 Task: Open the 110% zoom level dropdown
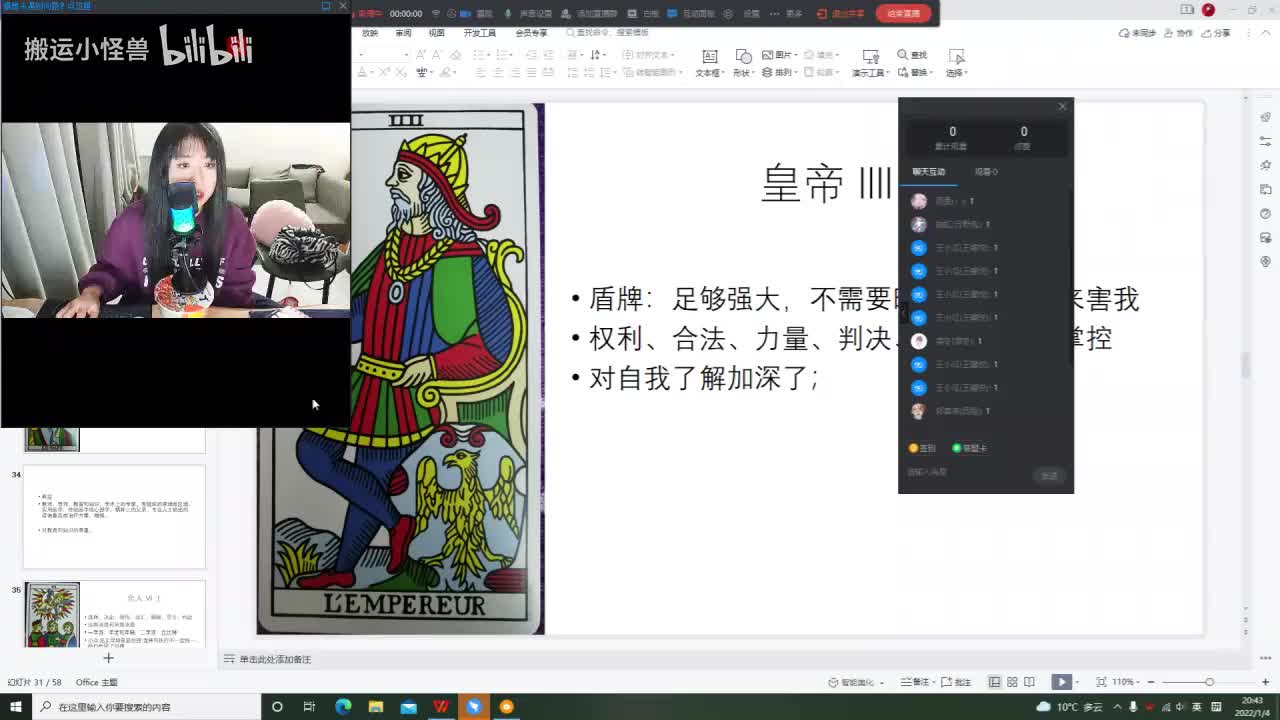click(x=1126, y=682)
